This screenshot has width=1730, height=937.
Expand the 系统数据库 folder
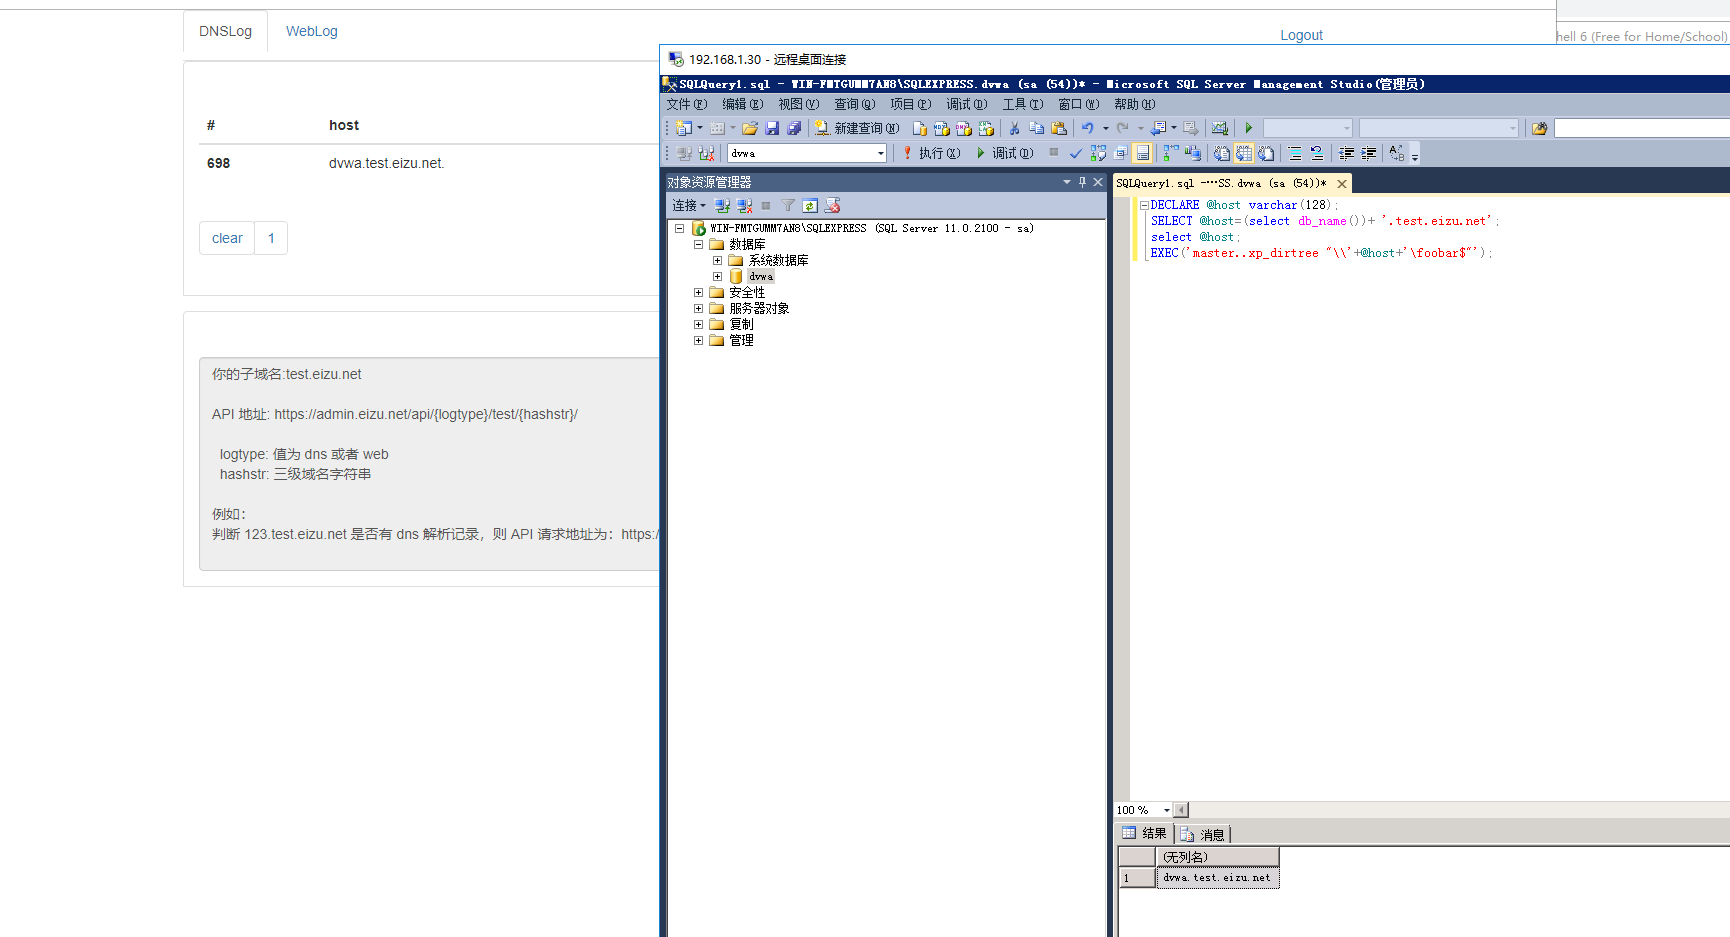click(717, 260)
